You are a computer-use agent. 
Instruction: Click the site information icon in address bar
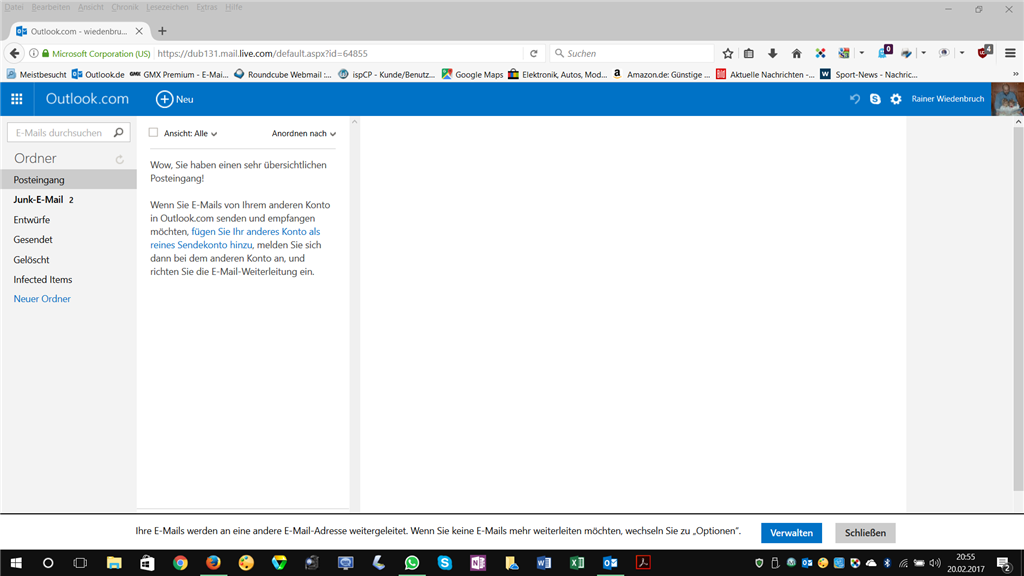pos(33,54)
